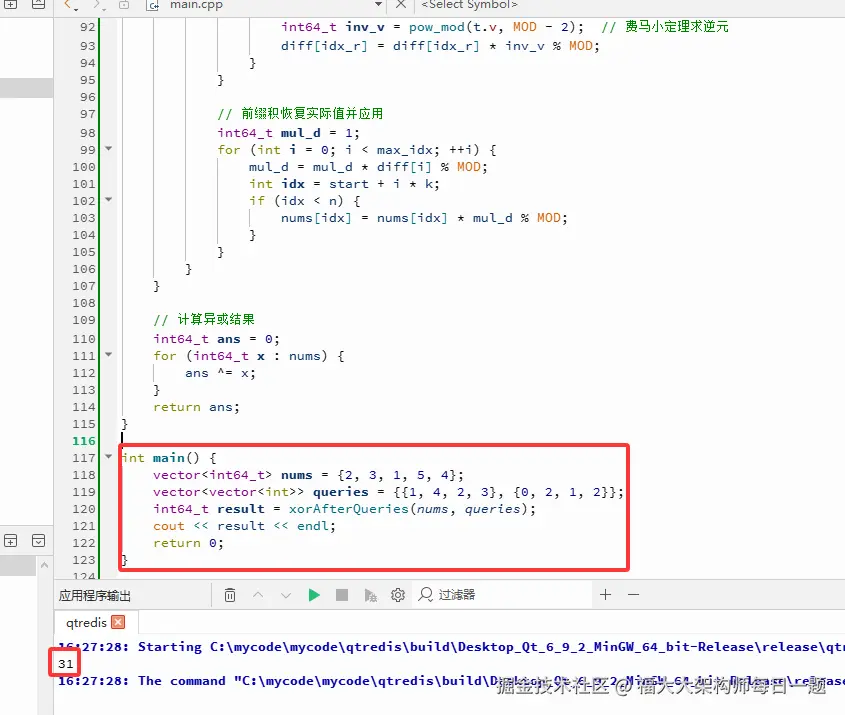Click the top-left split add icon

10,5
